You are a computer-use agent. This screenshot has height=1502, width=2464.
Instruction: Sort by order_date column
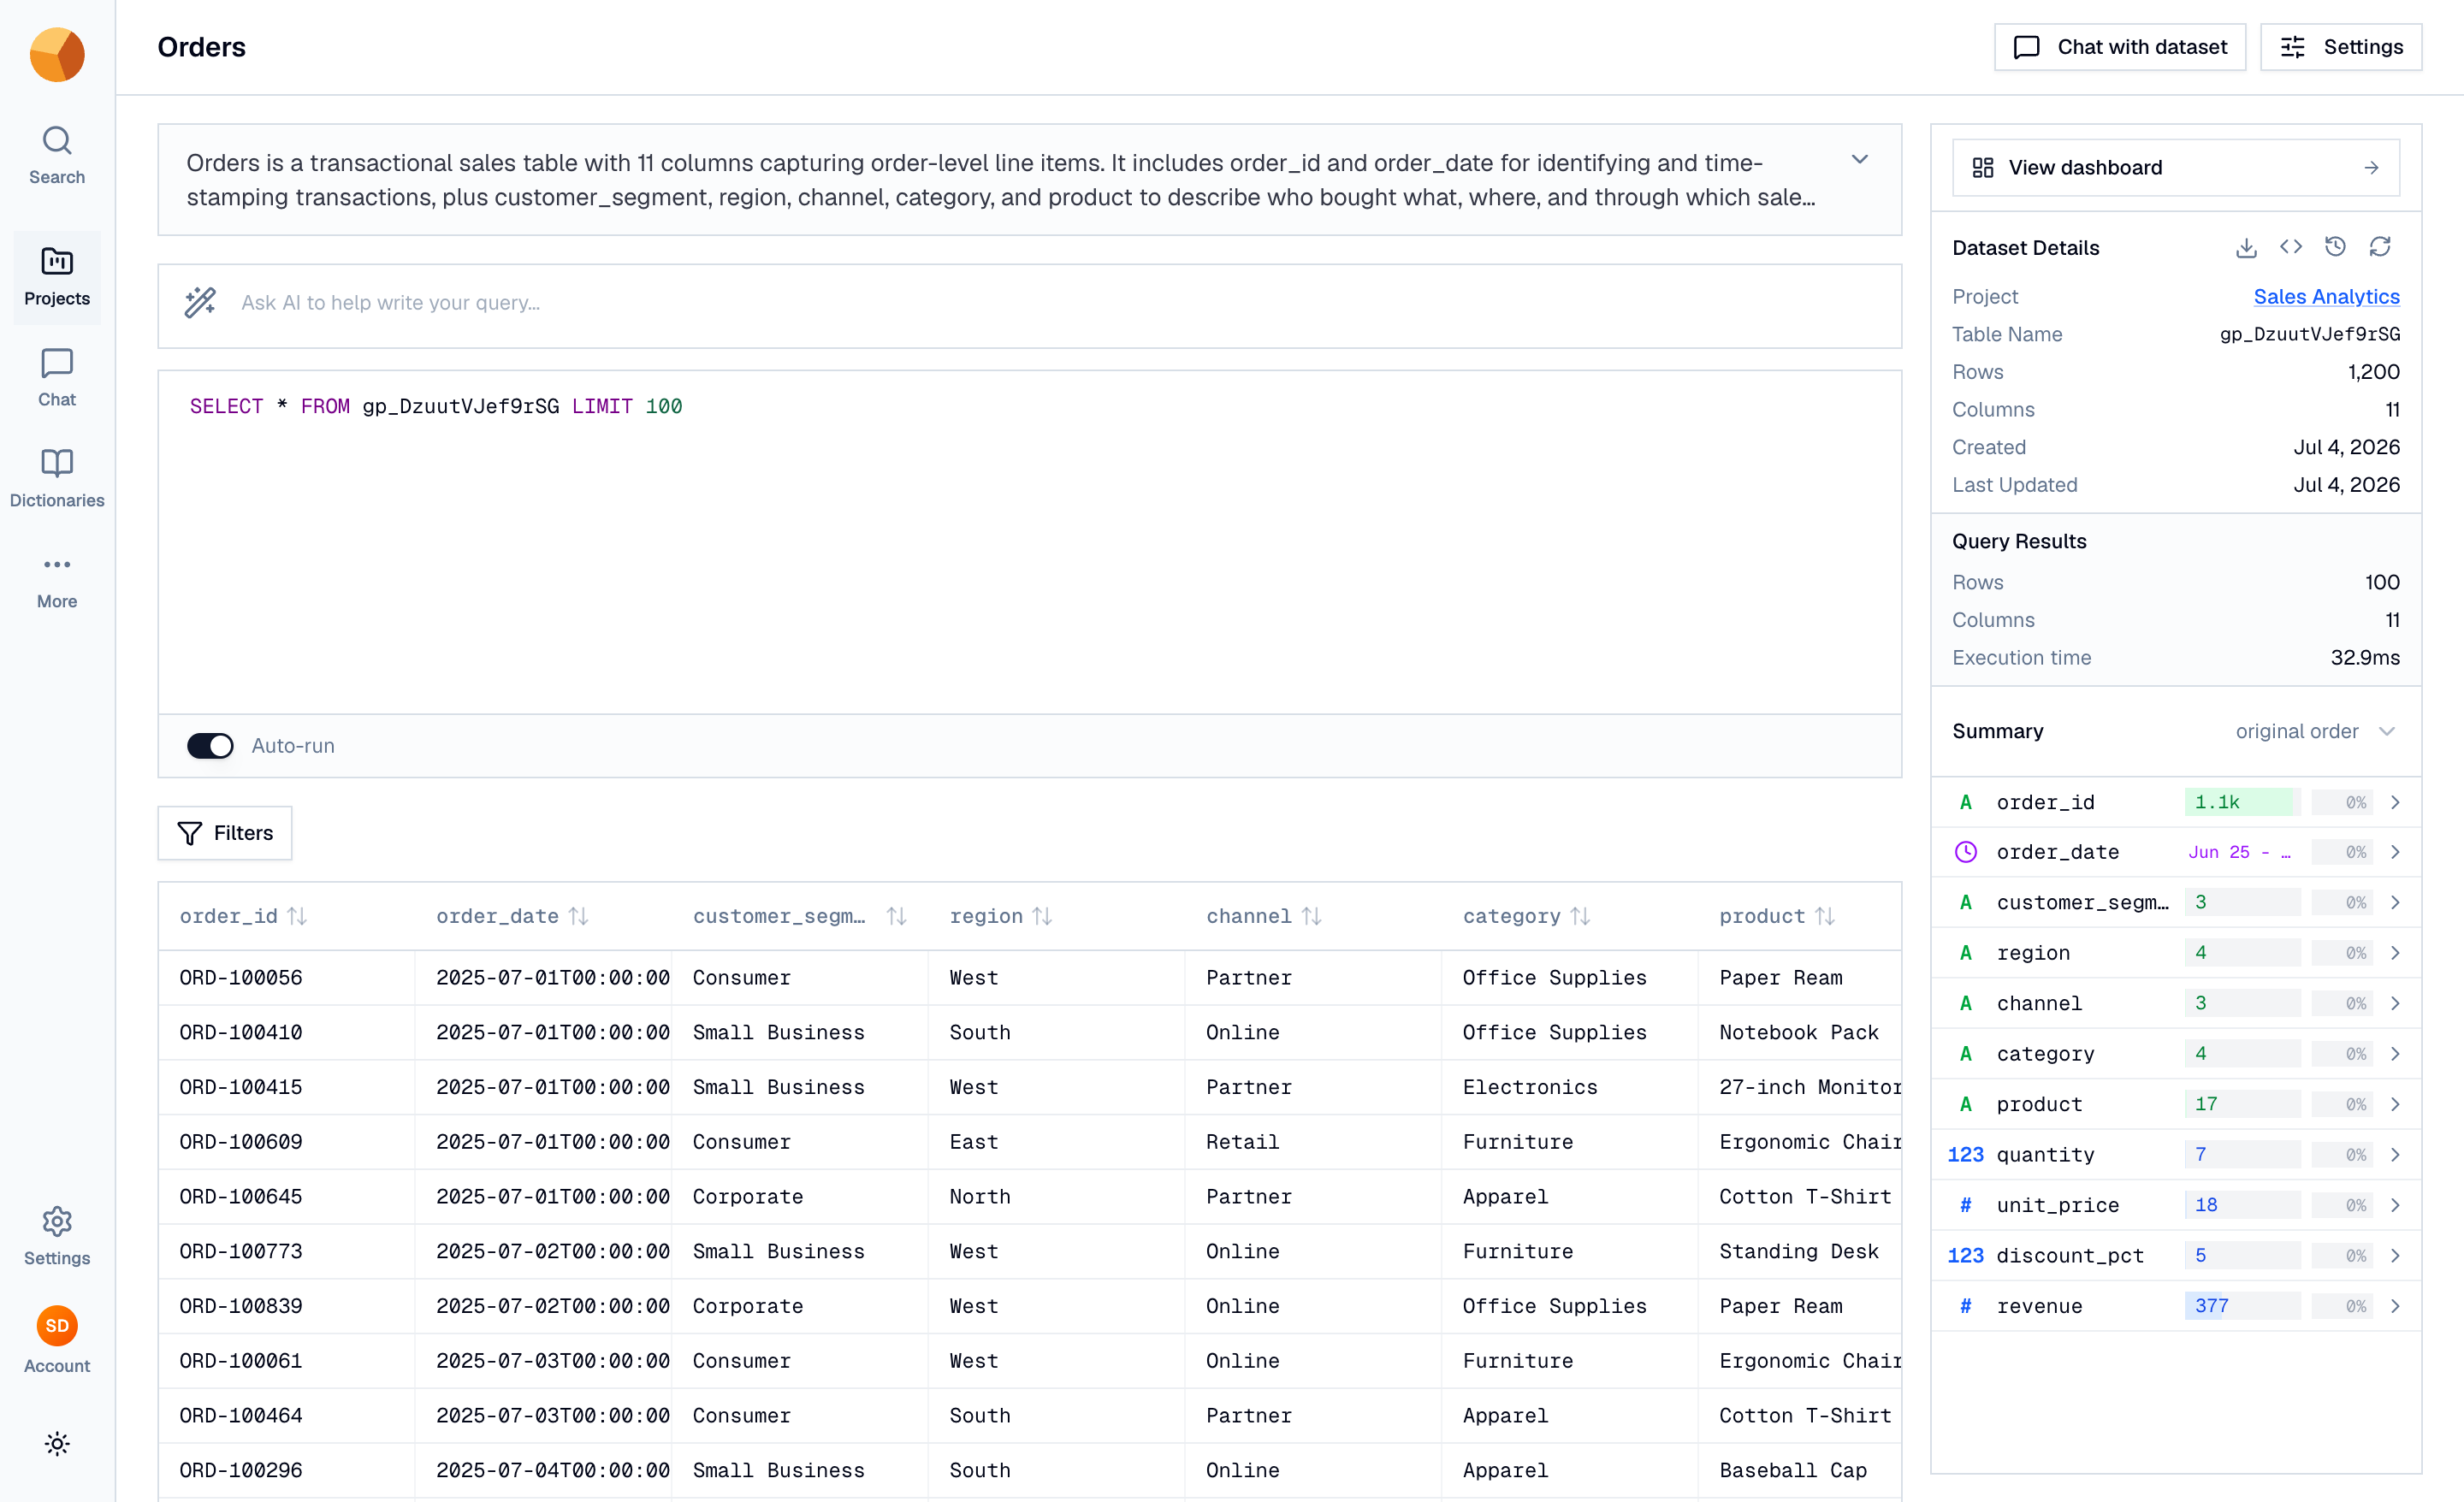(x=579, y=916)
